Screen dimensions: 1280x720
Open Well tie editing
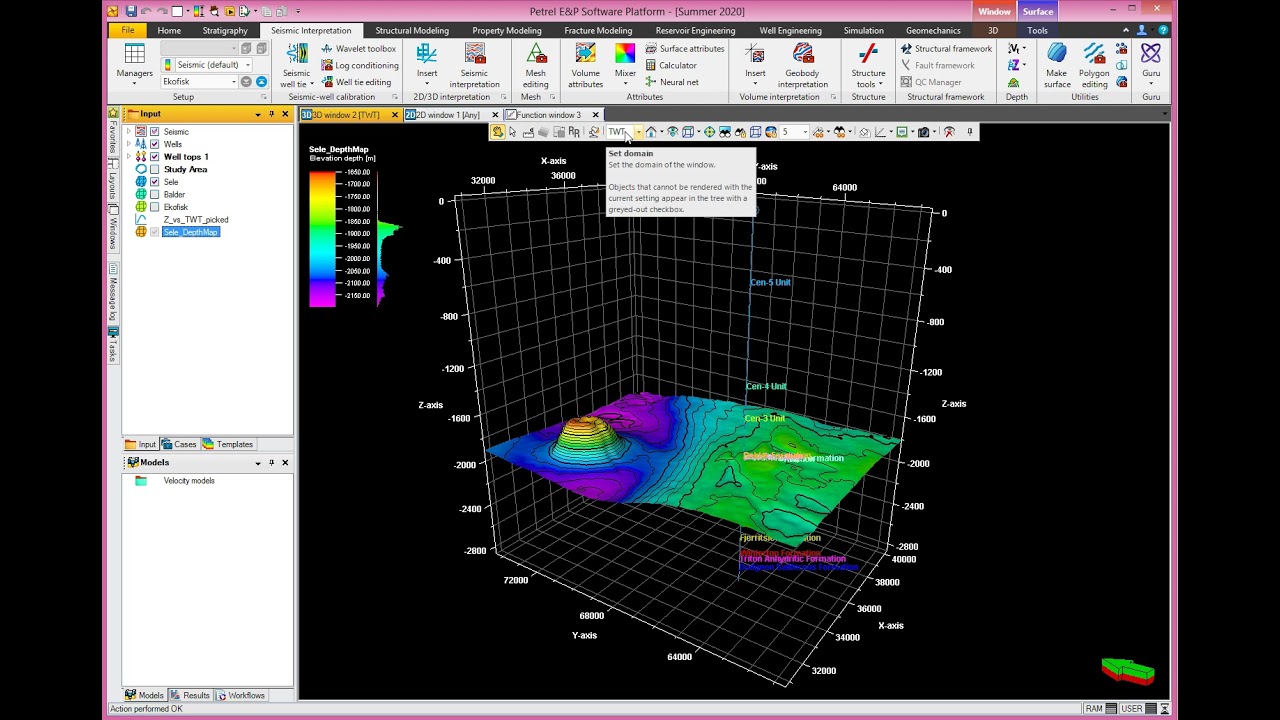click(x=356, y=82)
